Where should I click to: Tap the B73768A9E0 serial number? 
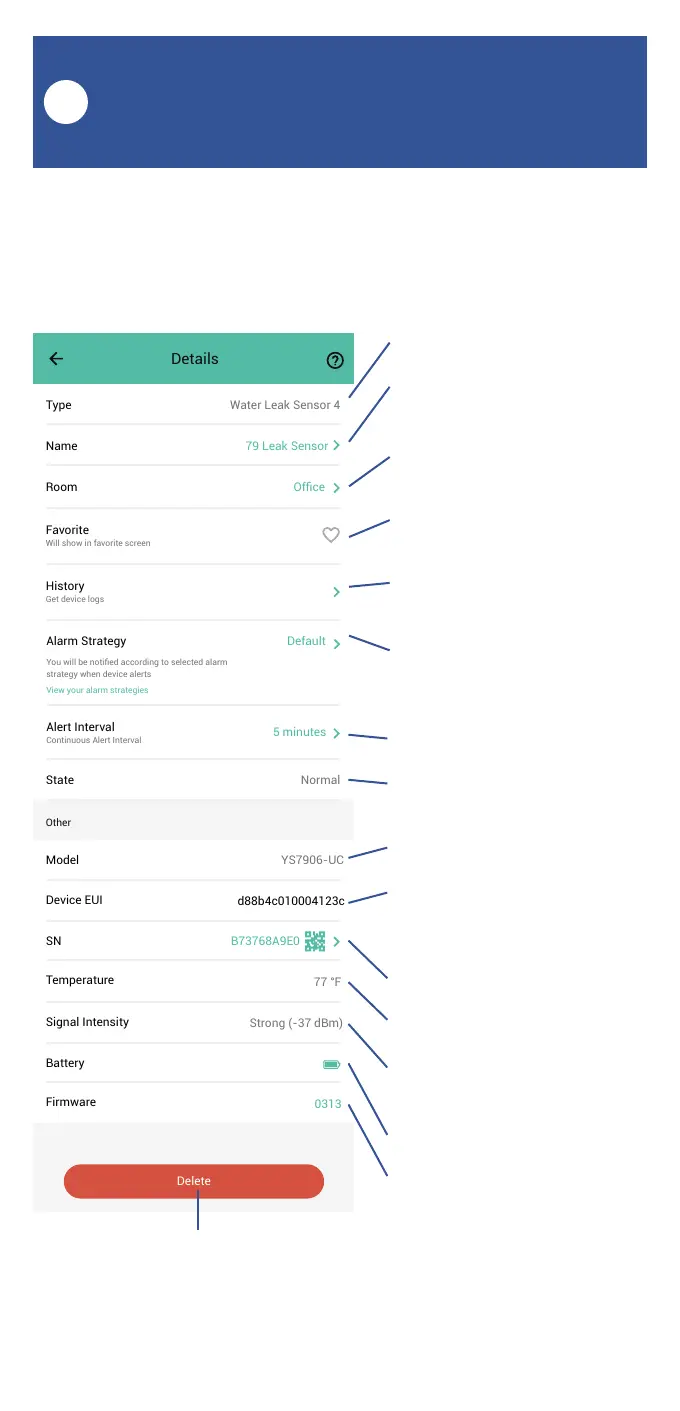tap(265, 941)
